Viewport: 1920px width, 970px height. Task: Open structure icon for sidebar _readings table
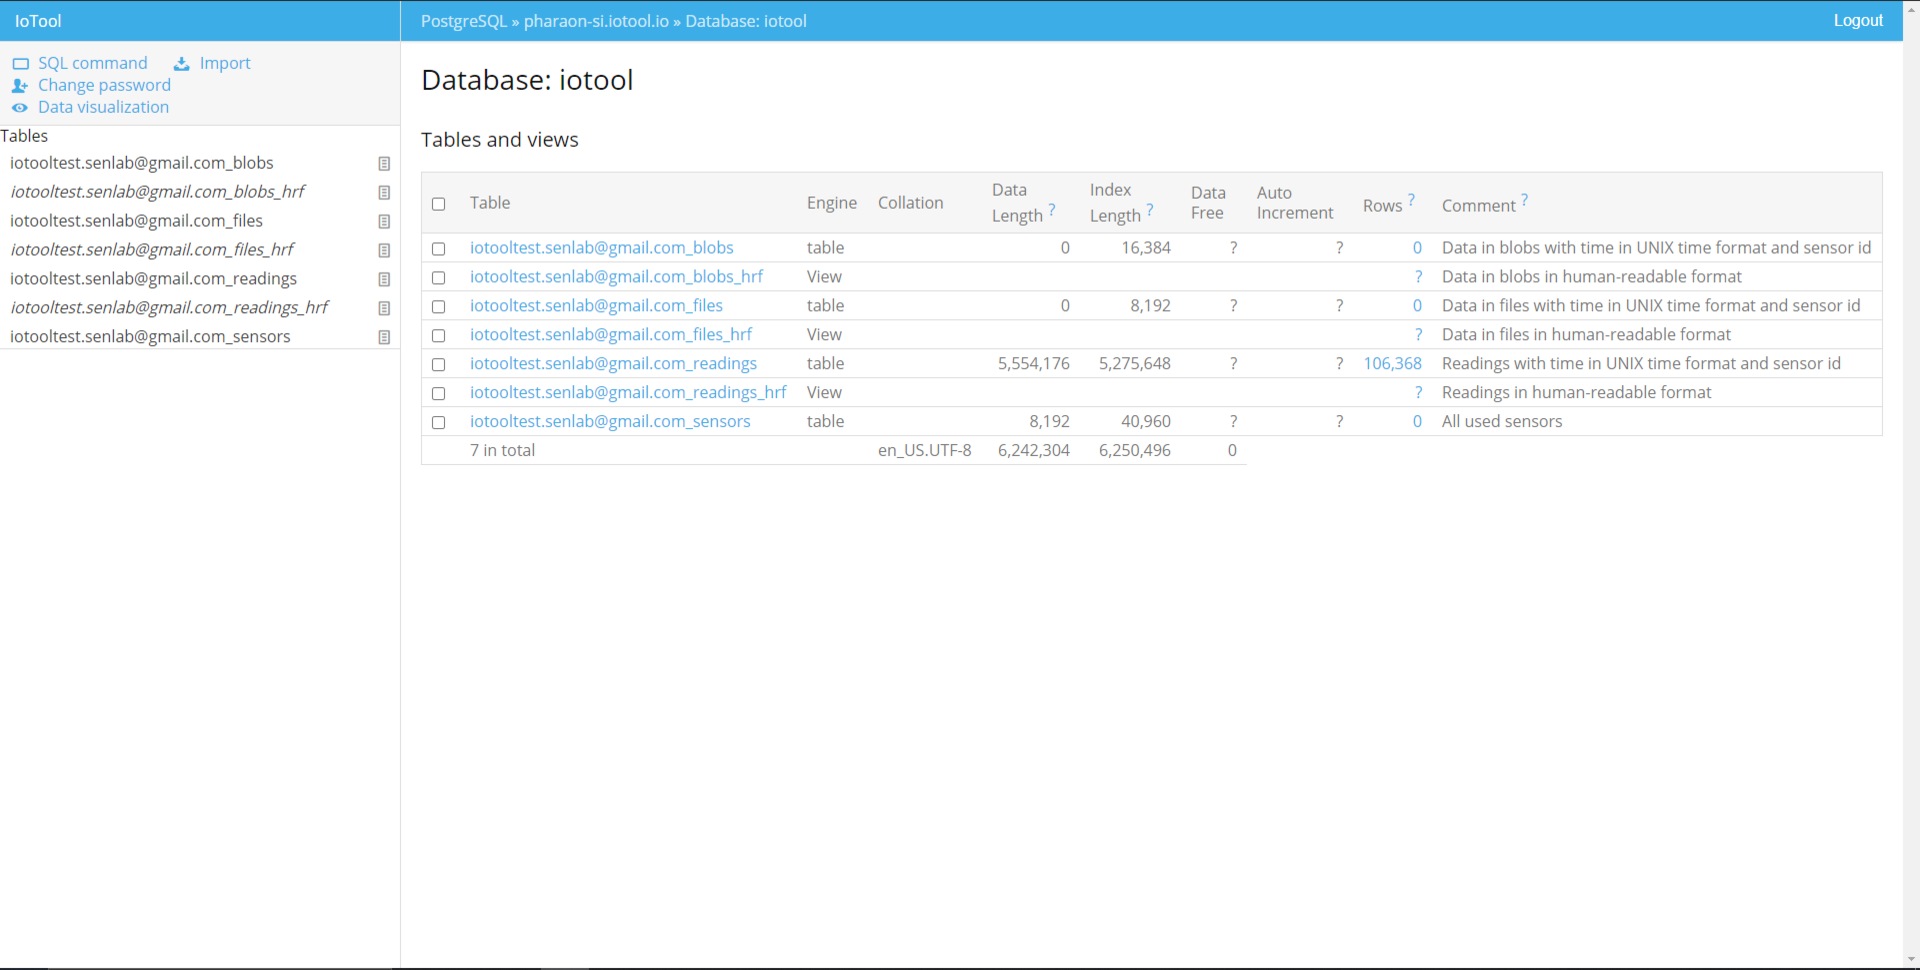pyautogui.click(x=384, y=280)
